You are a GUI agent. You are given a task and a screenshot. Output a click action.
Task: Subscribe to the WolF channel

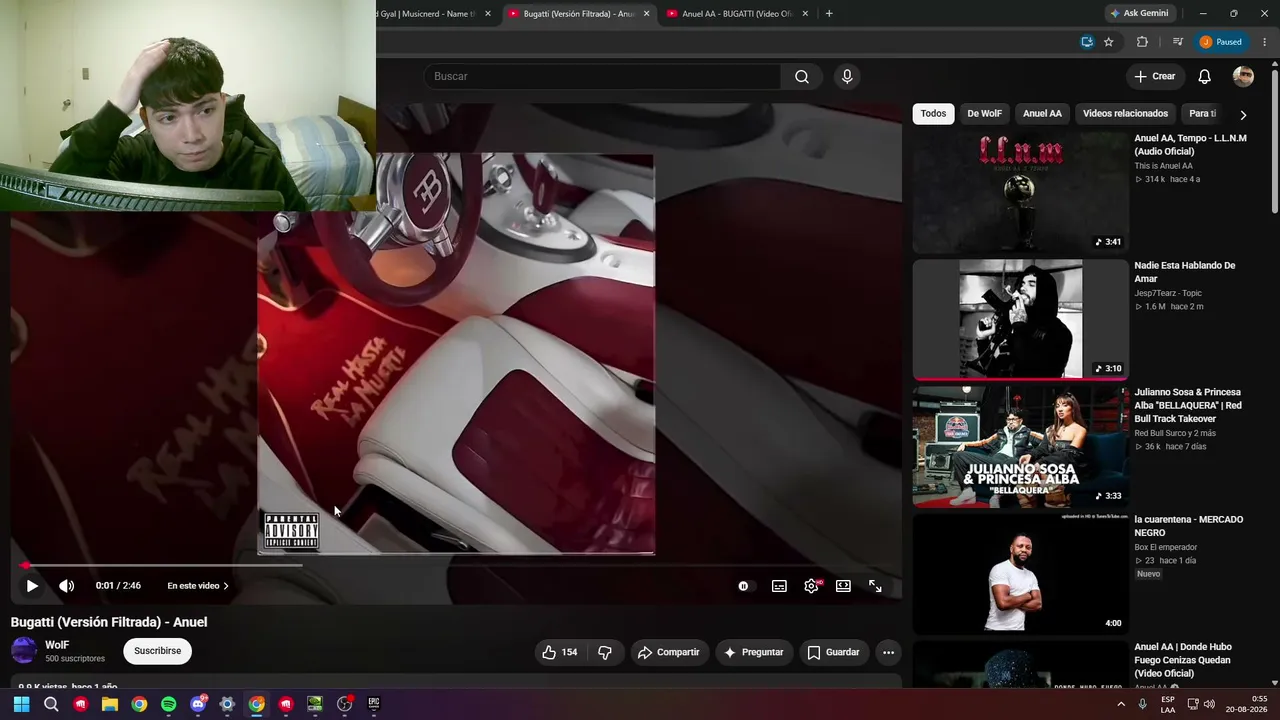click(x=158, y=651)
